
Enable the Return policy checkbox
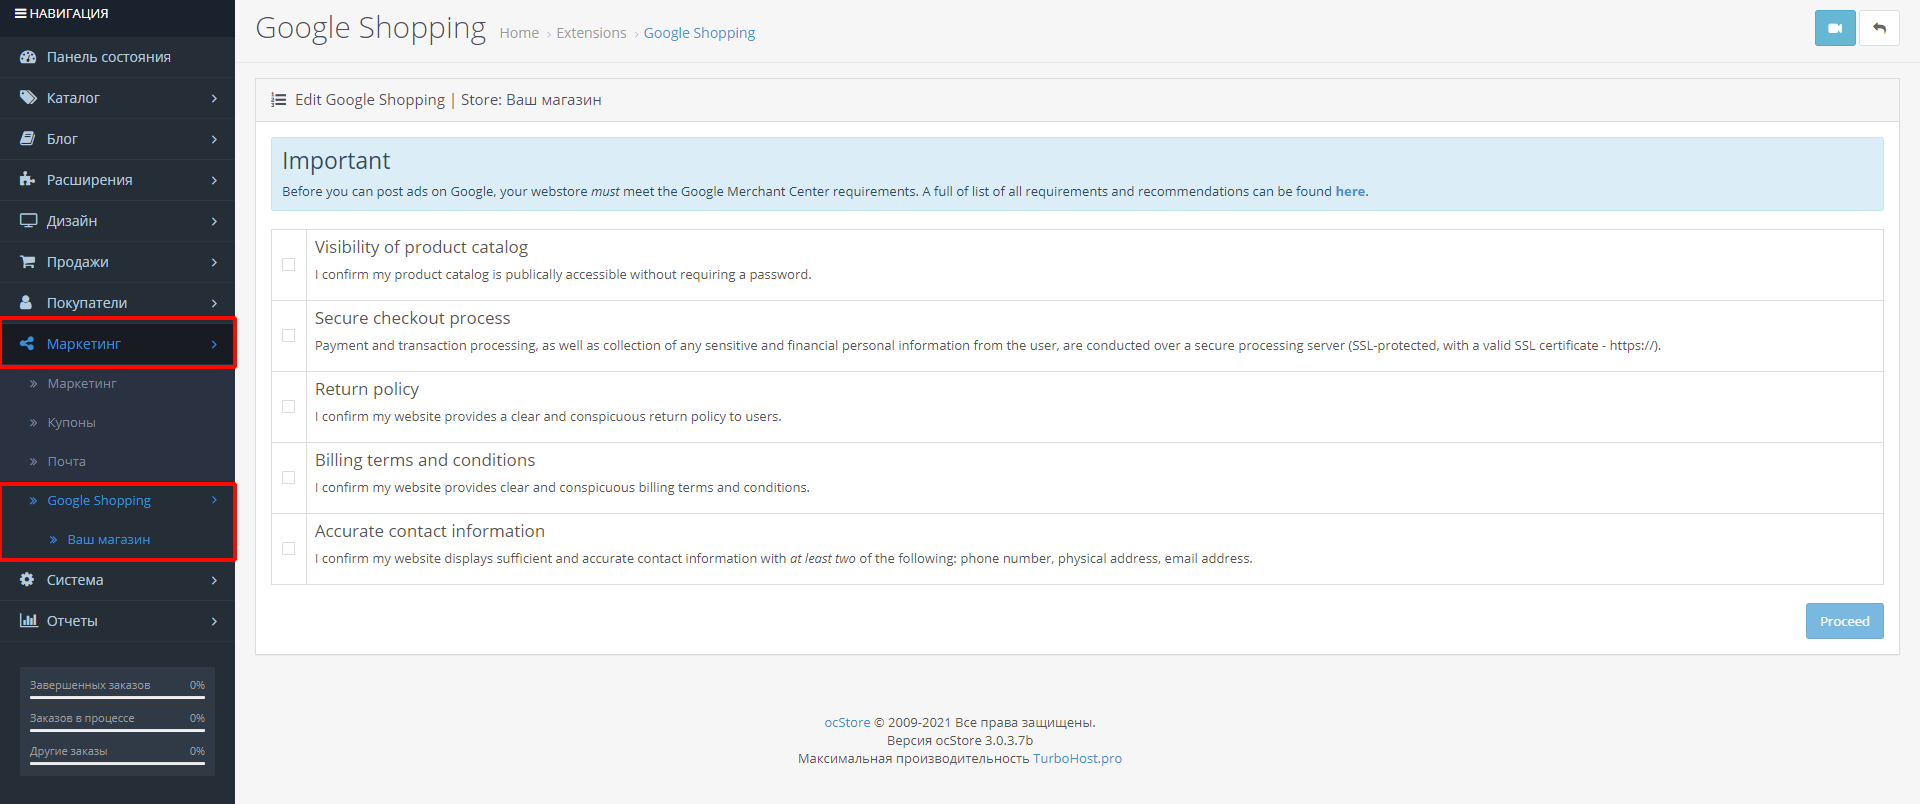(289, 407)
